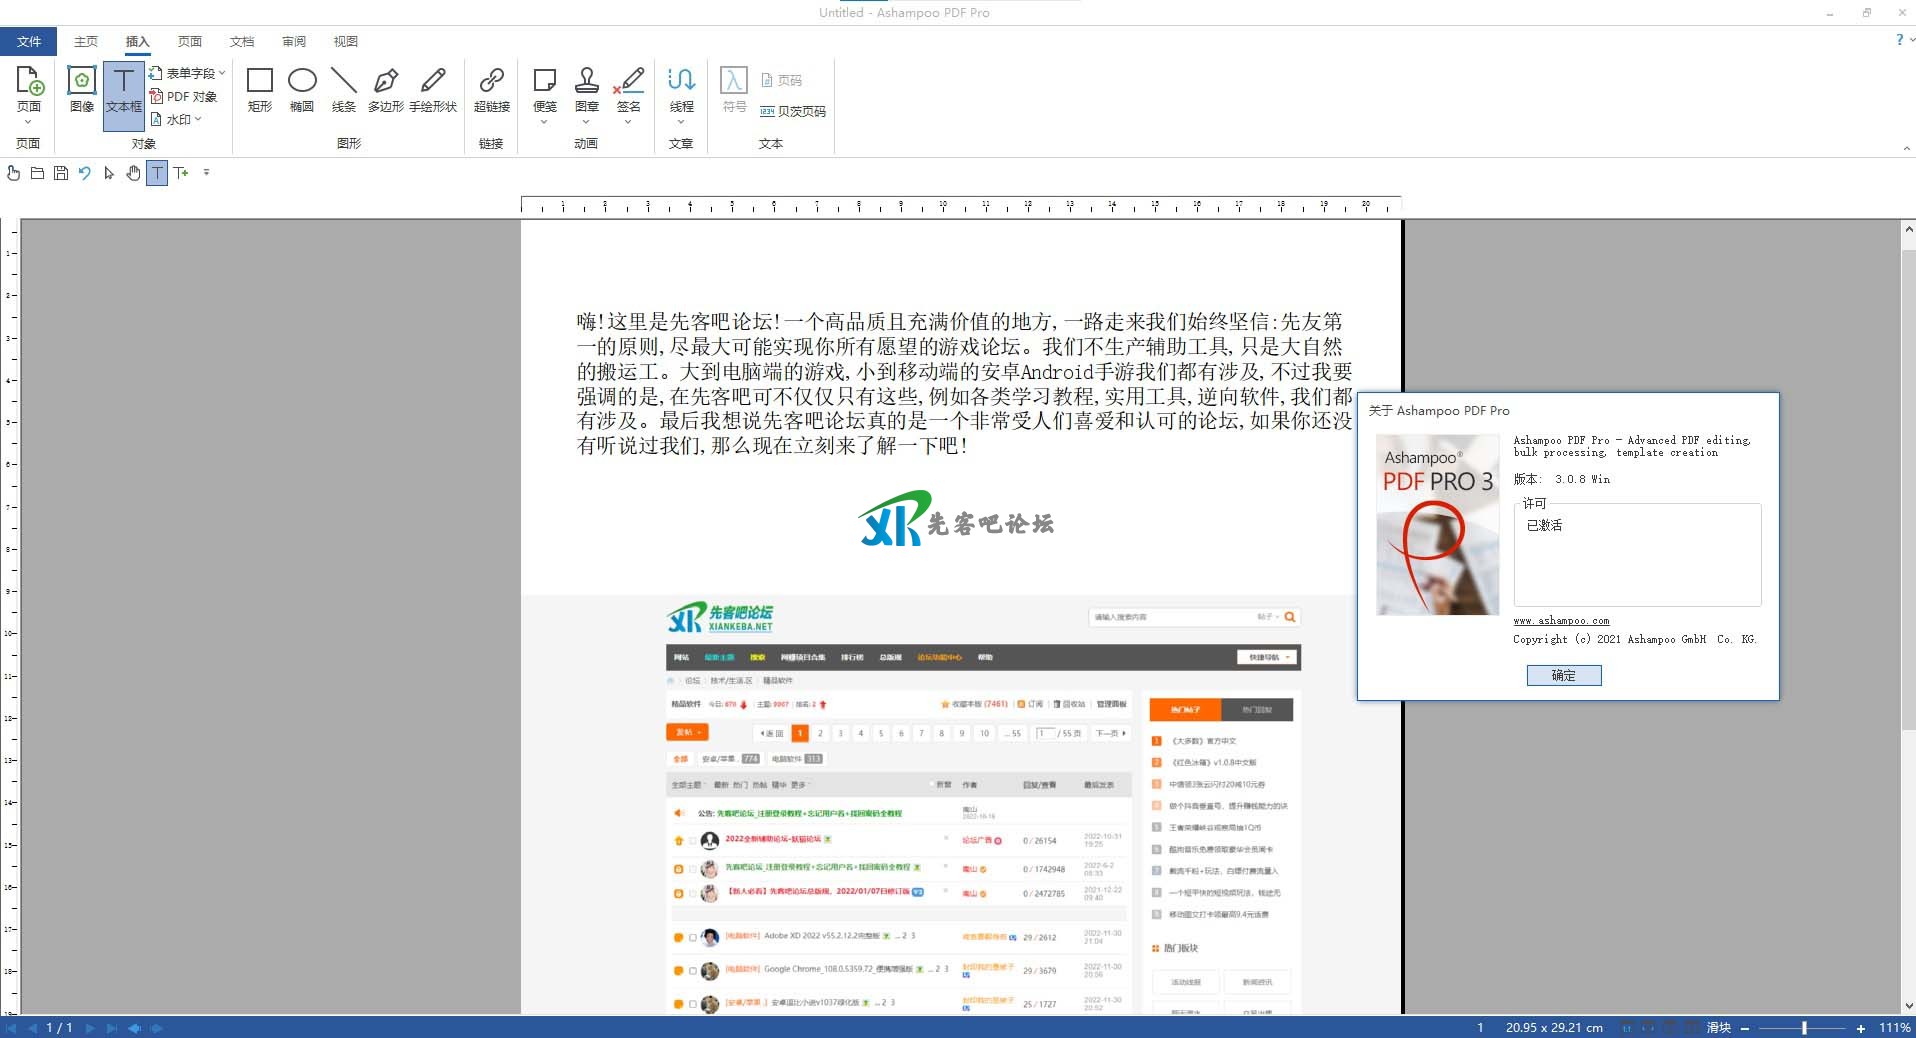Switch to the arrow pointer selection tool

pos(109,173)
